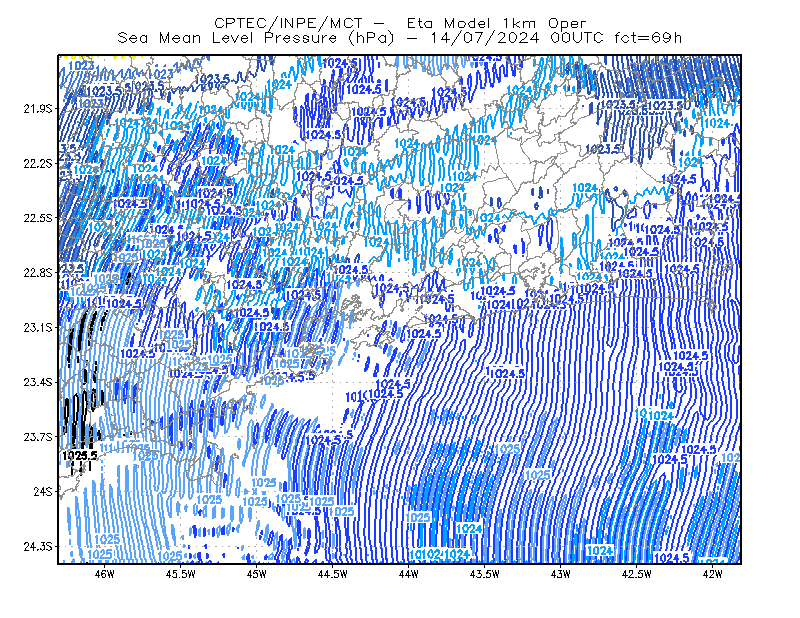This screenshot has height=618, width=800.
Task: Click latitude label 21.9S
Action: pyautogui.click(x=37, y=109)
